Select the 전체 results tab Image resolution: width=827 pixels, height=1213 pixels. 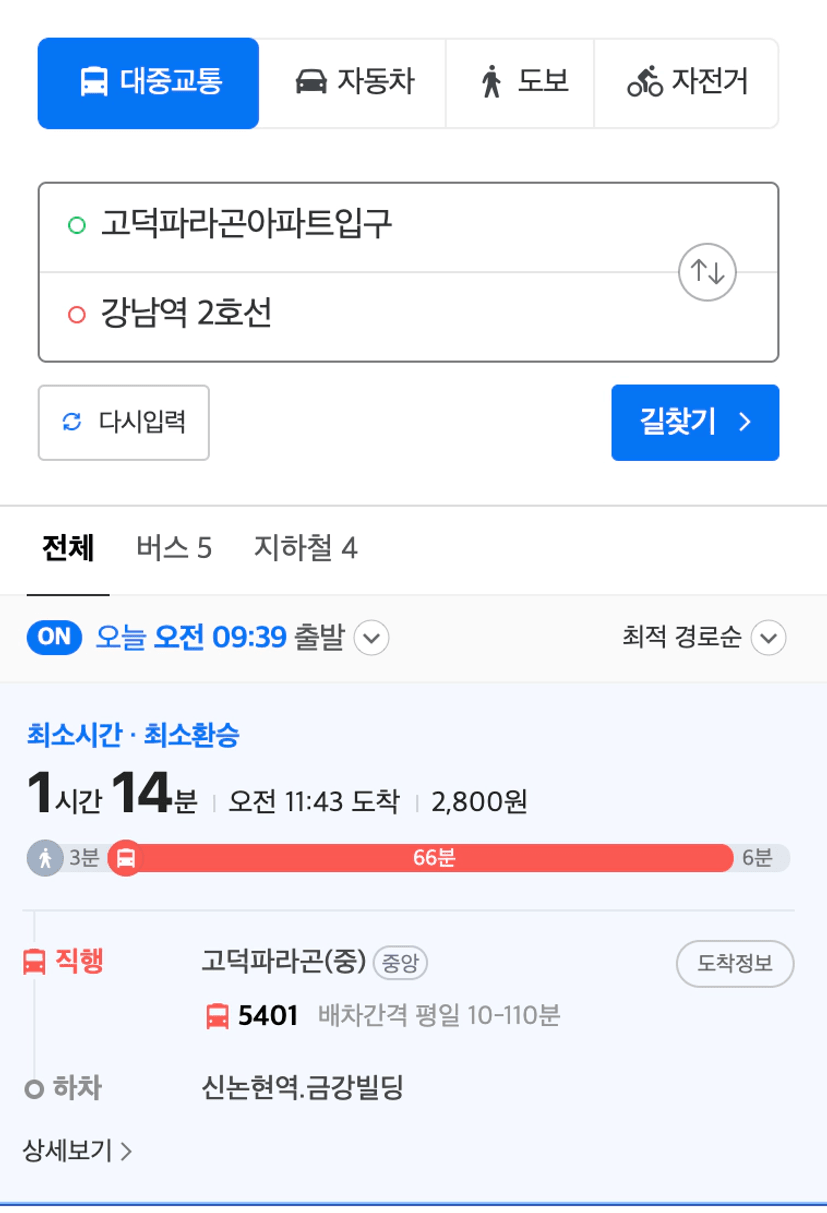[x=68, y=548]
